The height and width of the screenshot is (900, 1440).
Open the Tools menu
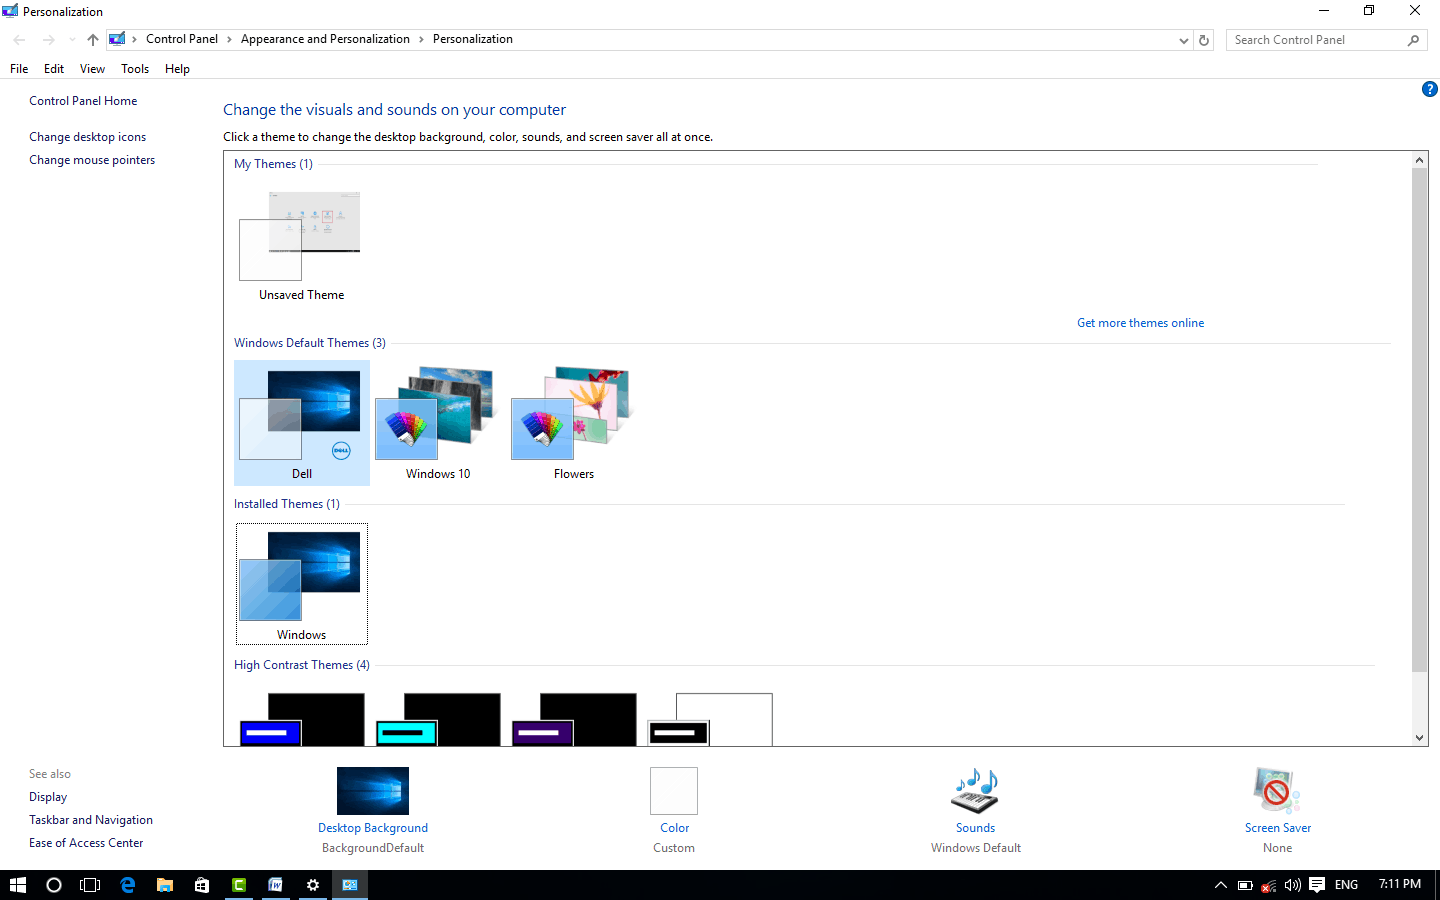pyautogui.click(x=135, y=69)
